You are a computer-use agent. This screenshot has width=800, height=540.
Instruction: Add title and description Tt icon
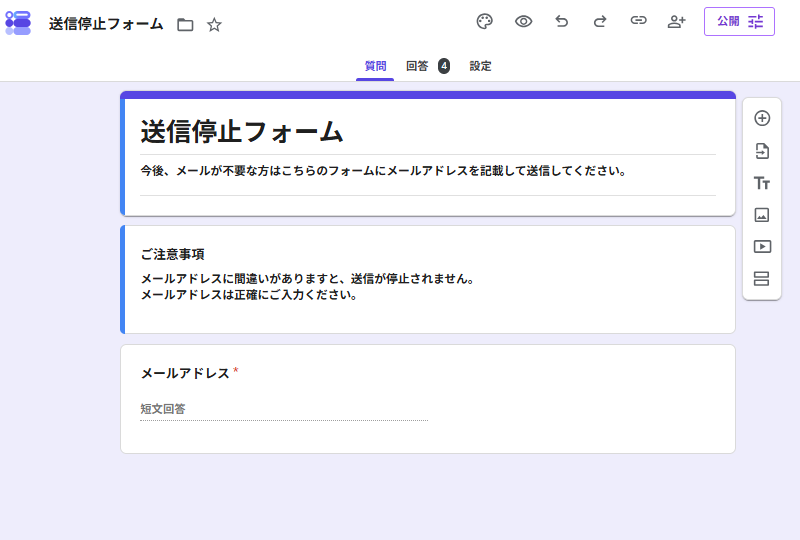click(762, 183)
